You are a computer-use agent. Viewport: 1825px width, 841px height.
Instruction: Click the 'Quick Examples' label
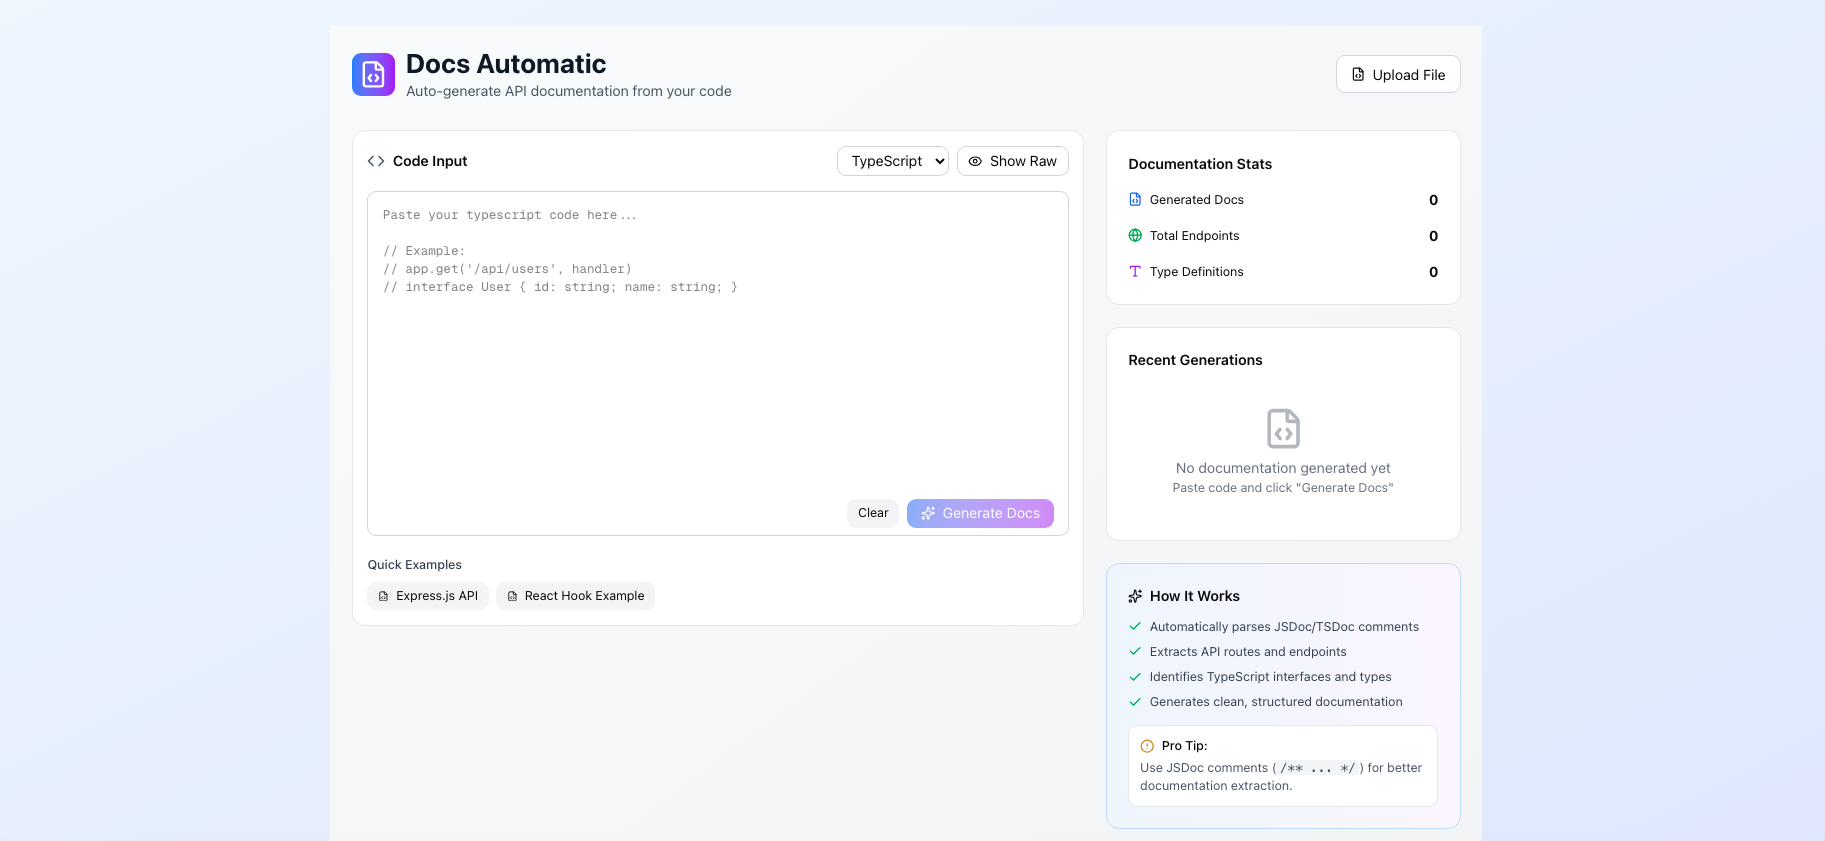[x=414, y=565]
